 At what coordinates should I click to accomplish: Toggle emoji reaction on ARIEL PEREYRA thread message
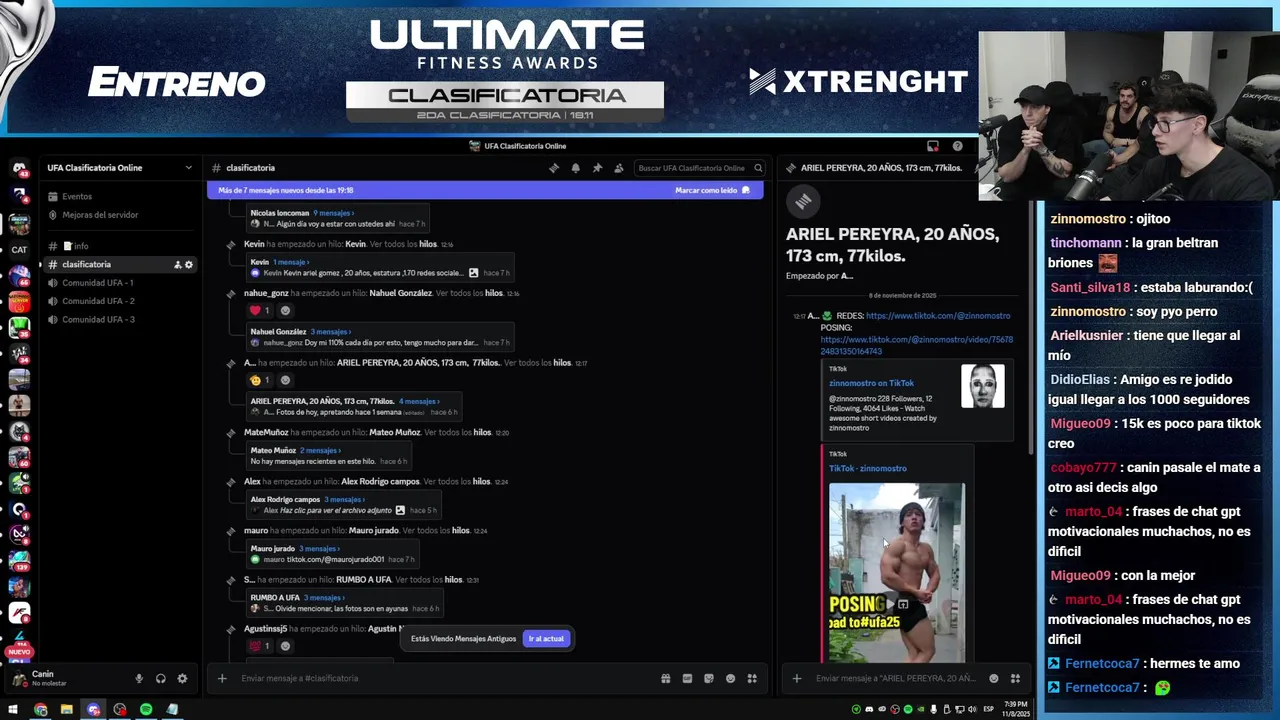click(260, 380)
